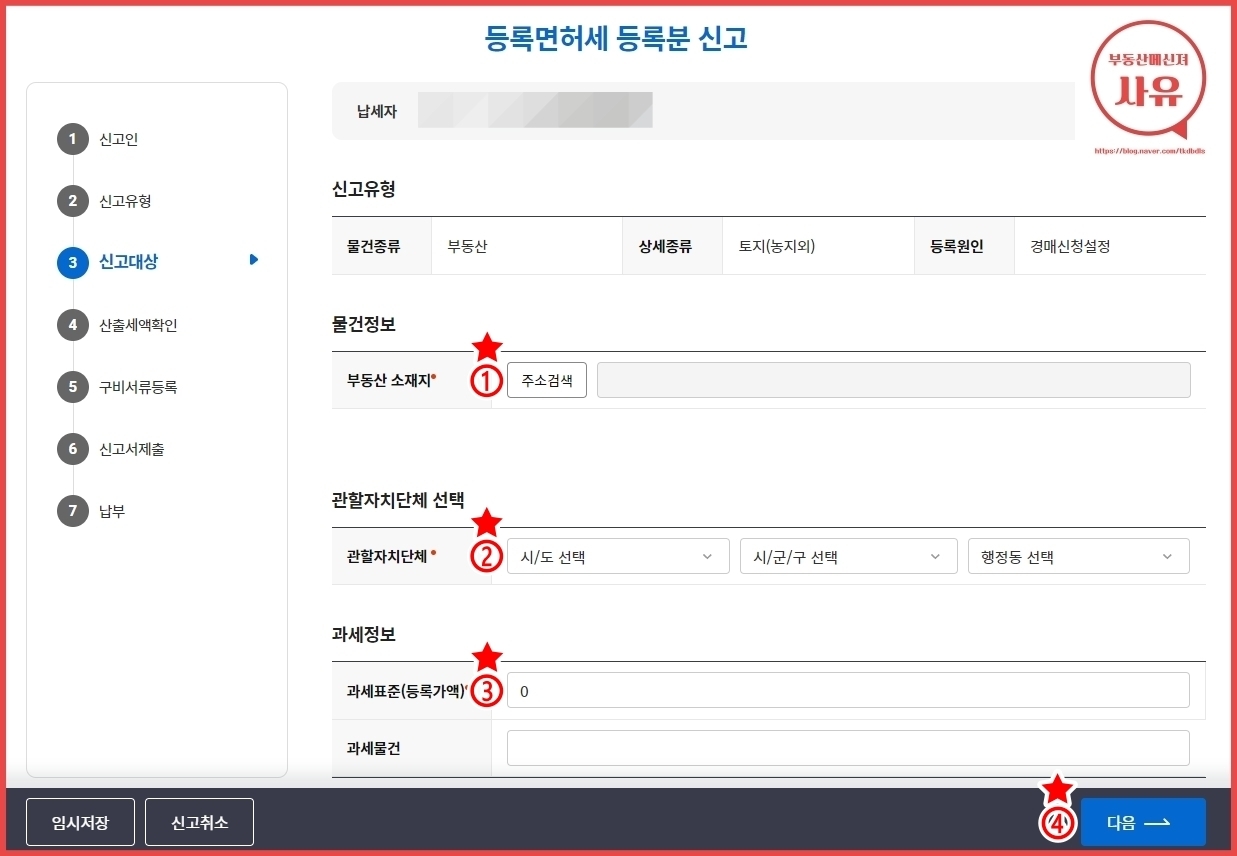The height and width of the screenshot is (856, 1237).
Task: Click the arrow beside 신고대상
Action: [x=254, y=260]
